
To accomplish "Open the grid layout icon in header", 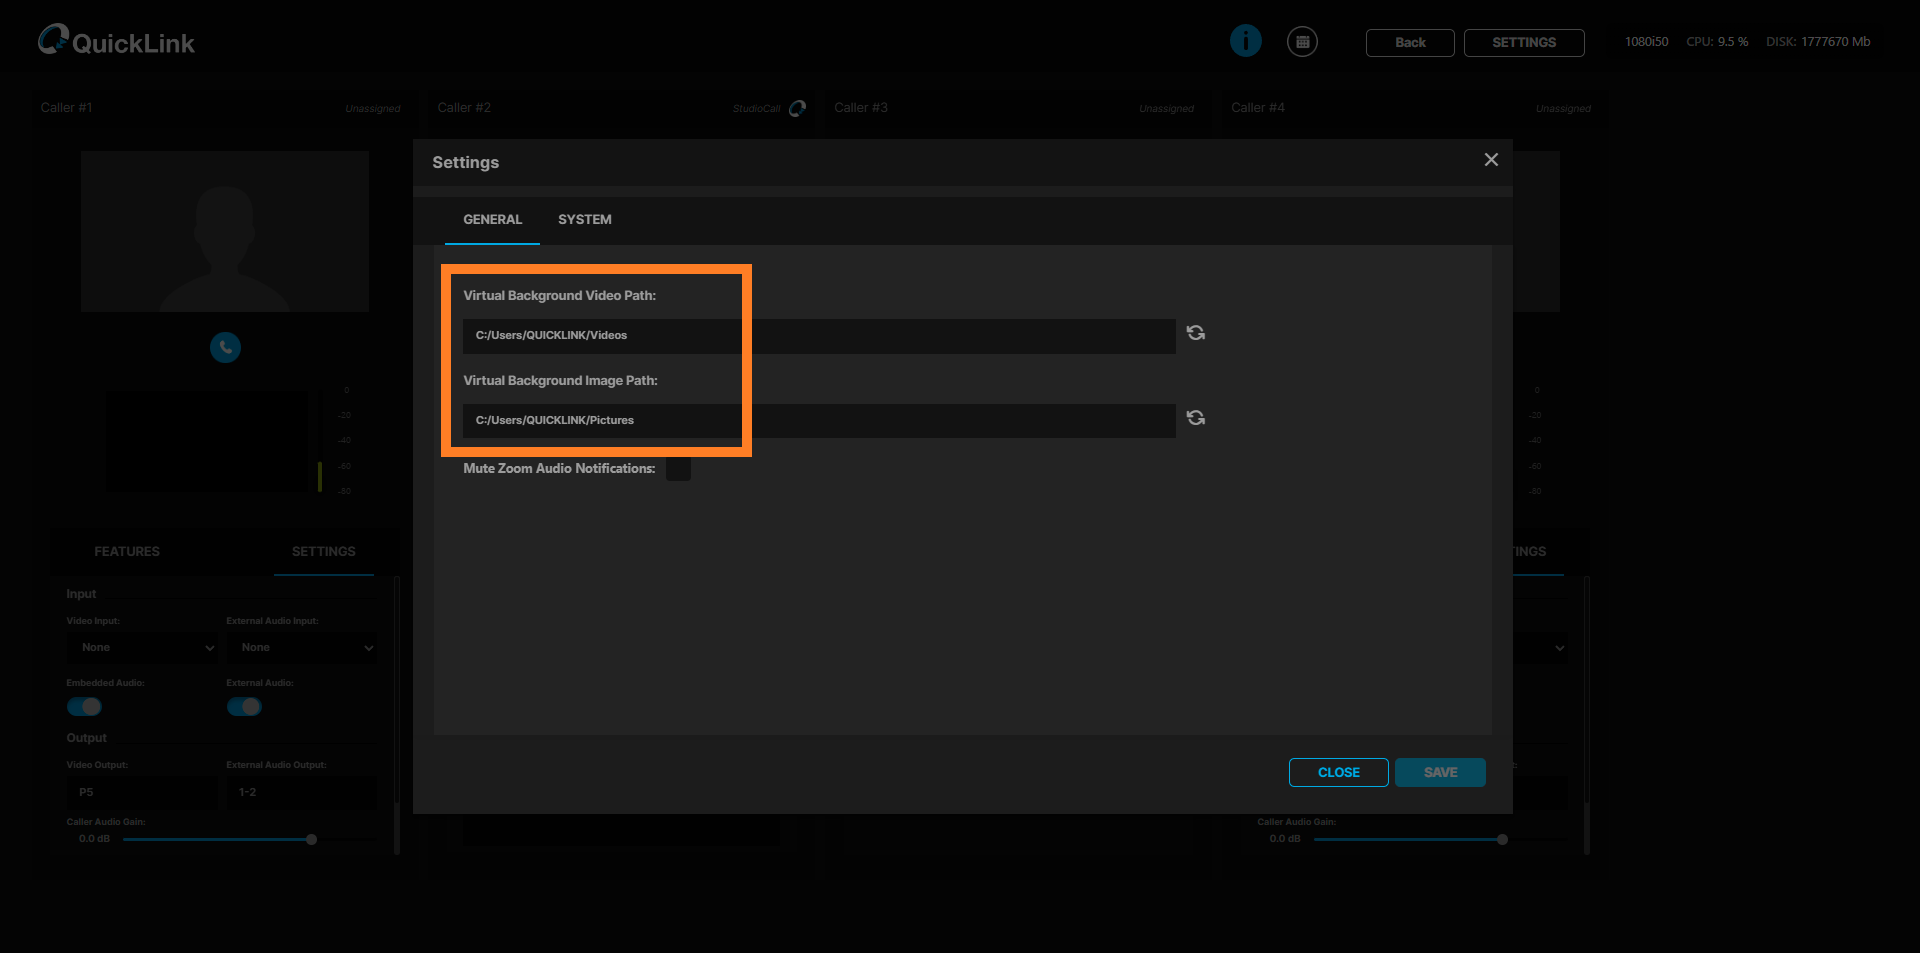I will coord(1302,42).
